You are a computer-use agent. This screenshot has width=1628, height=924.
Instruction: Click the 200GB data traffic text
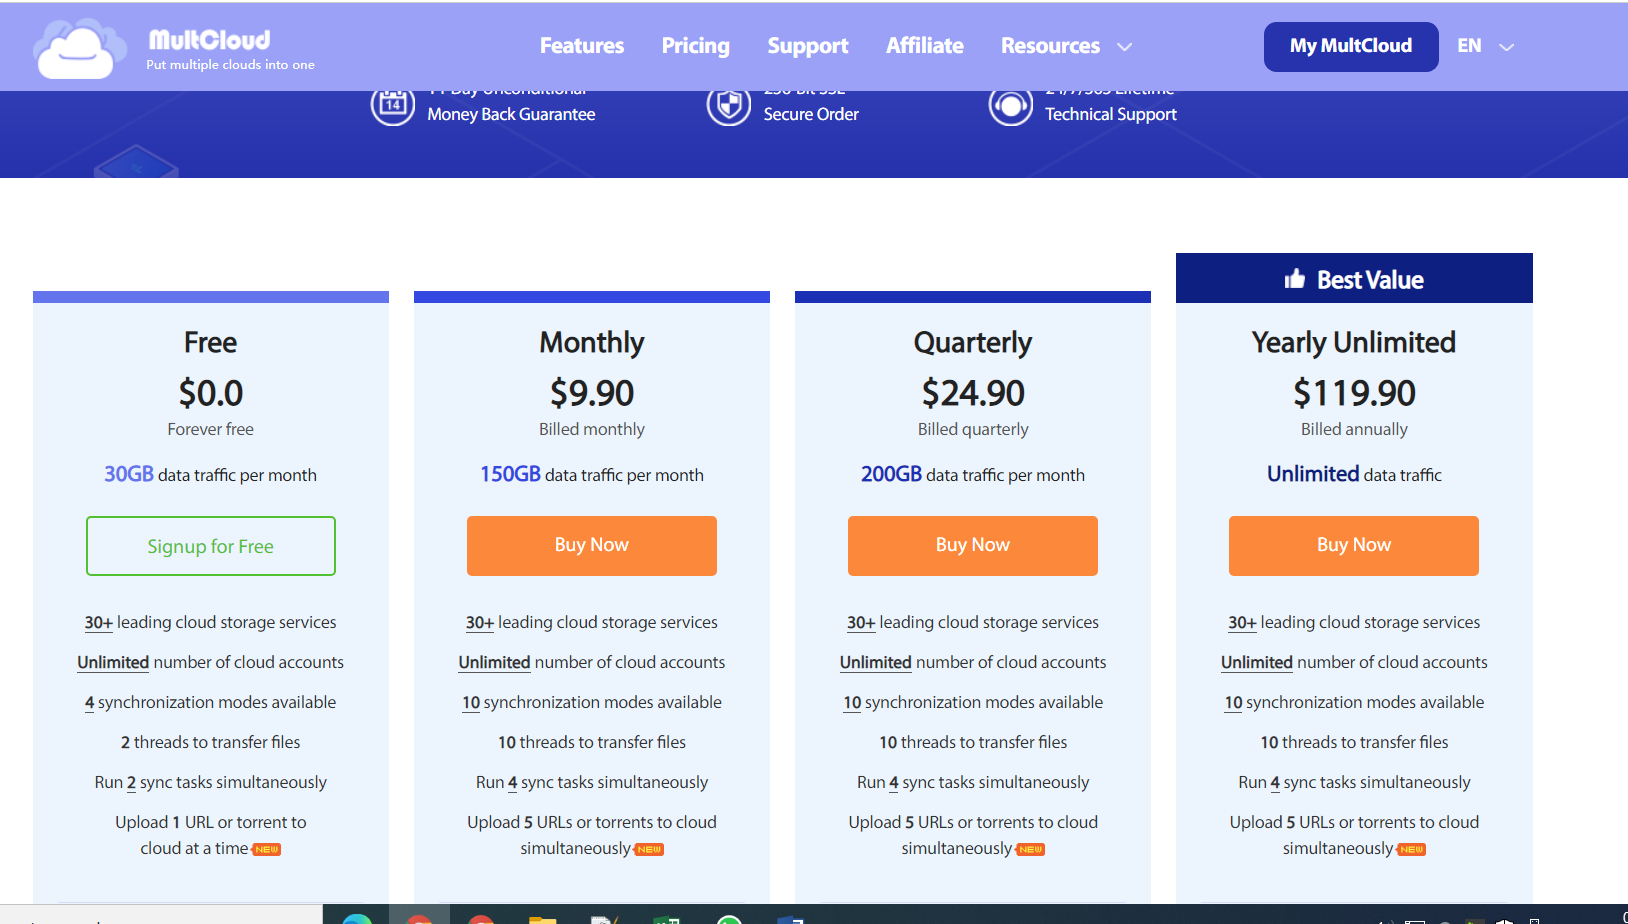(x=973, y=475)
